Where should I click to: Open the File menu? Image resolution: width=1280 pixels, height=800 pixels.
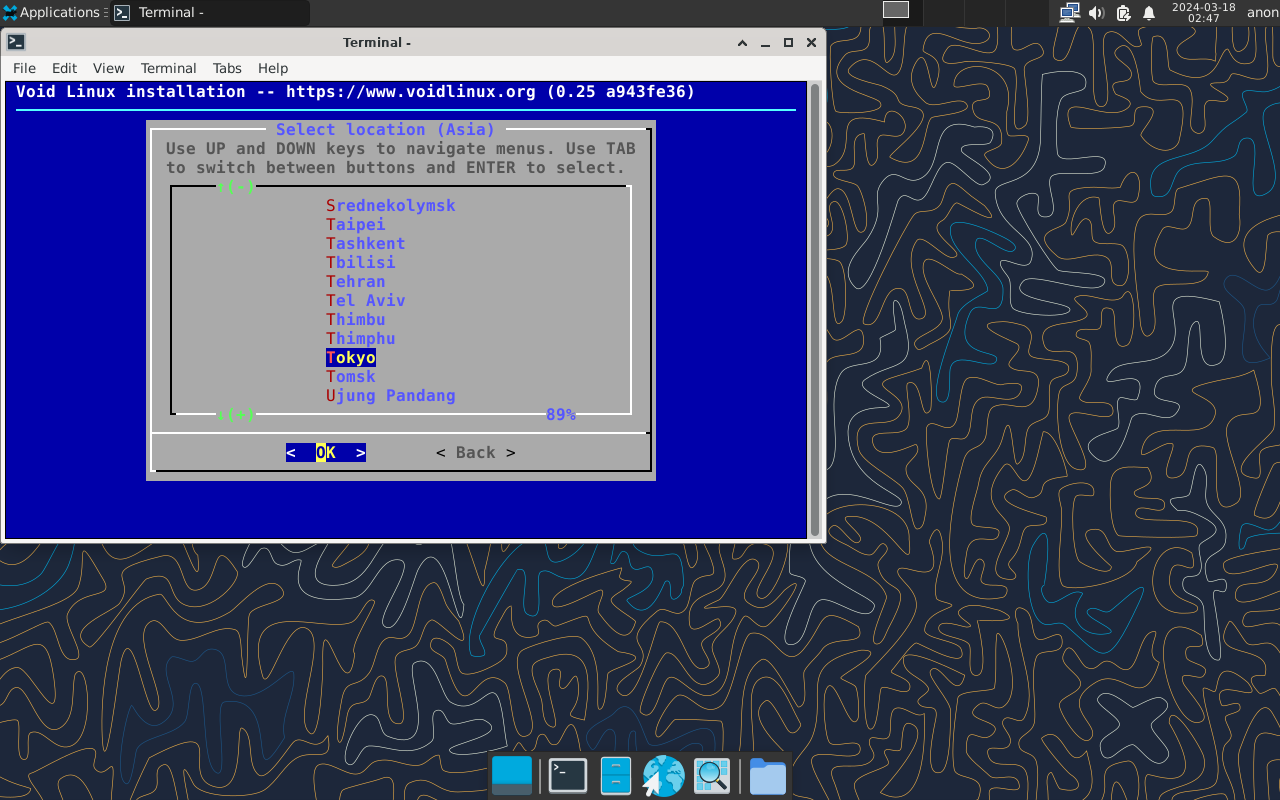pos(24,68)
